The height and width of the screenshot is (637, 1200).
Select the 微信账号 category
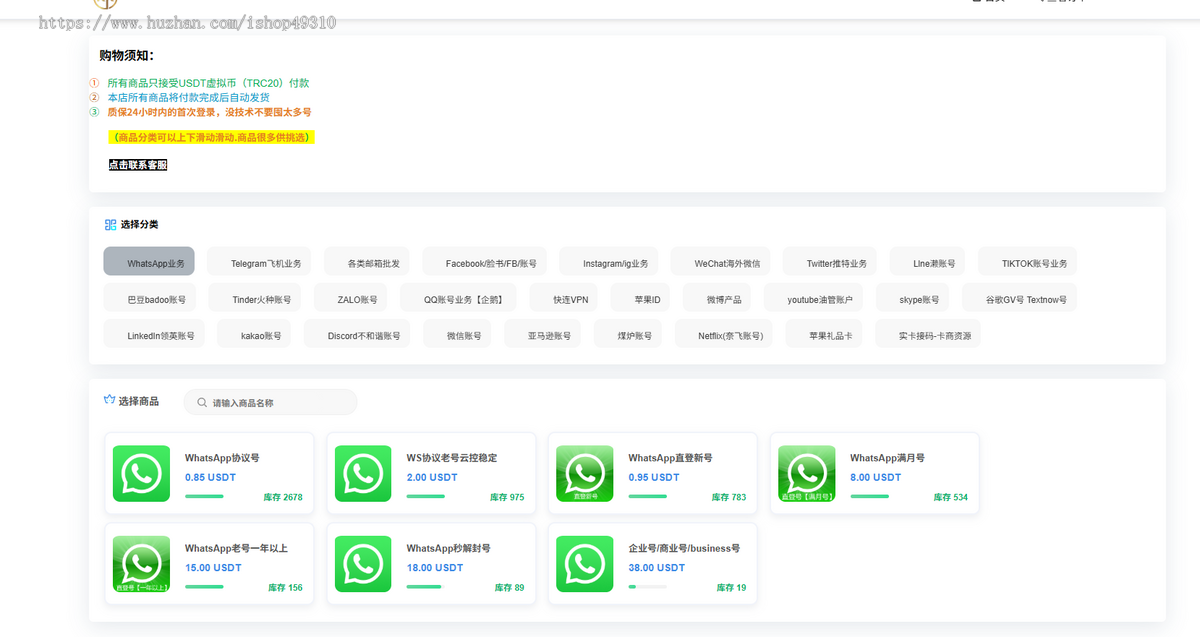457,334
